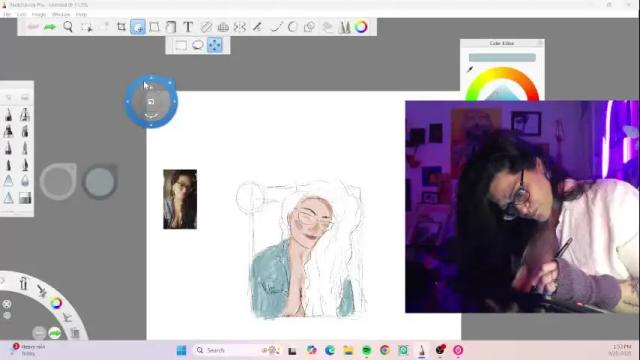640x360 pixels.
Task: Select the eyedropper in the Color Editor
Action: click(x=470, y=70)
